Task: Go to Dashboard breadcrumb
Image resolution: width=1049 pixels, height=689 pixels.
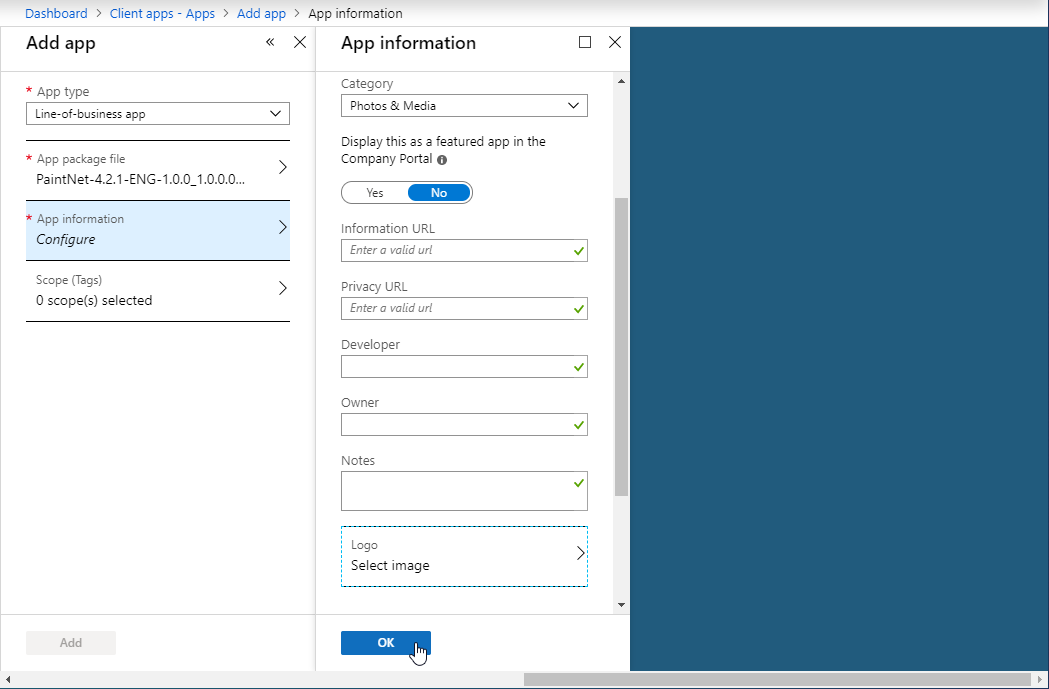Action: click(56, 14)
